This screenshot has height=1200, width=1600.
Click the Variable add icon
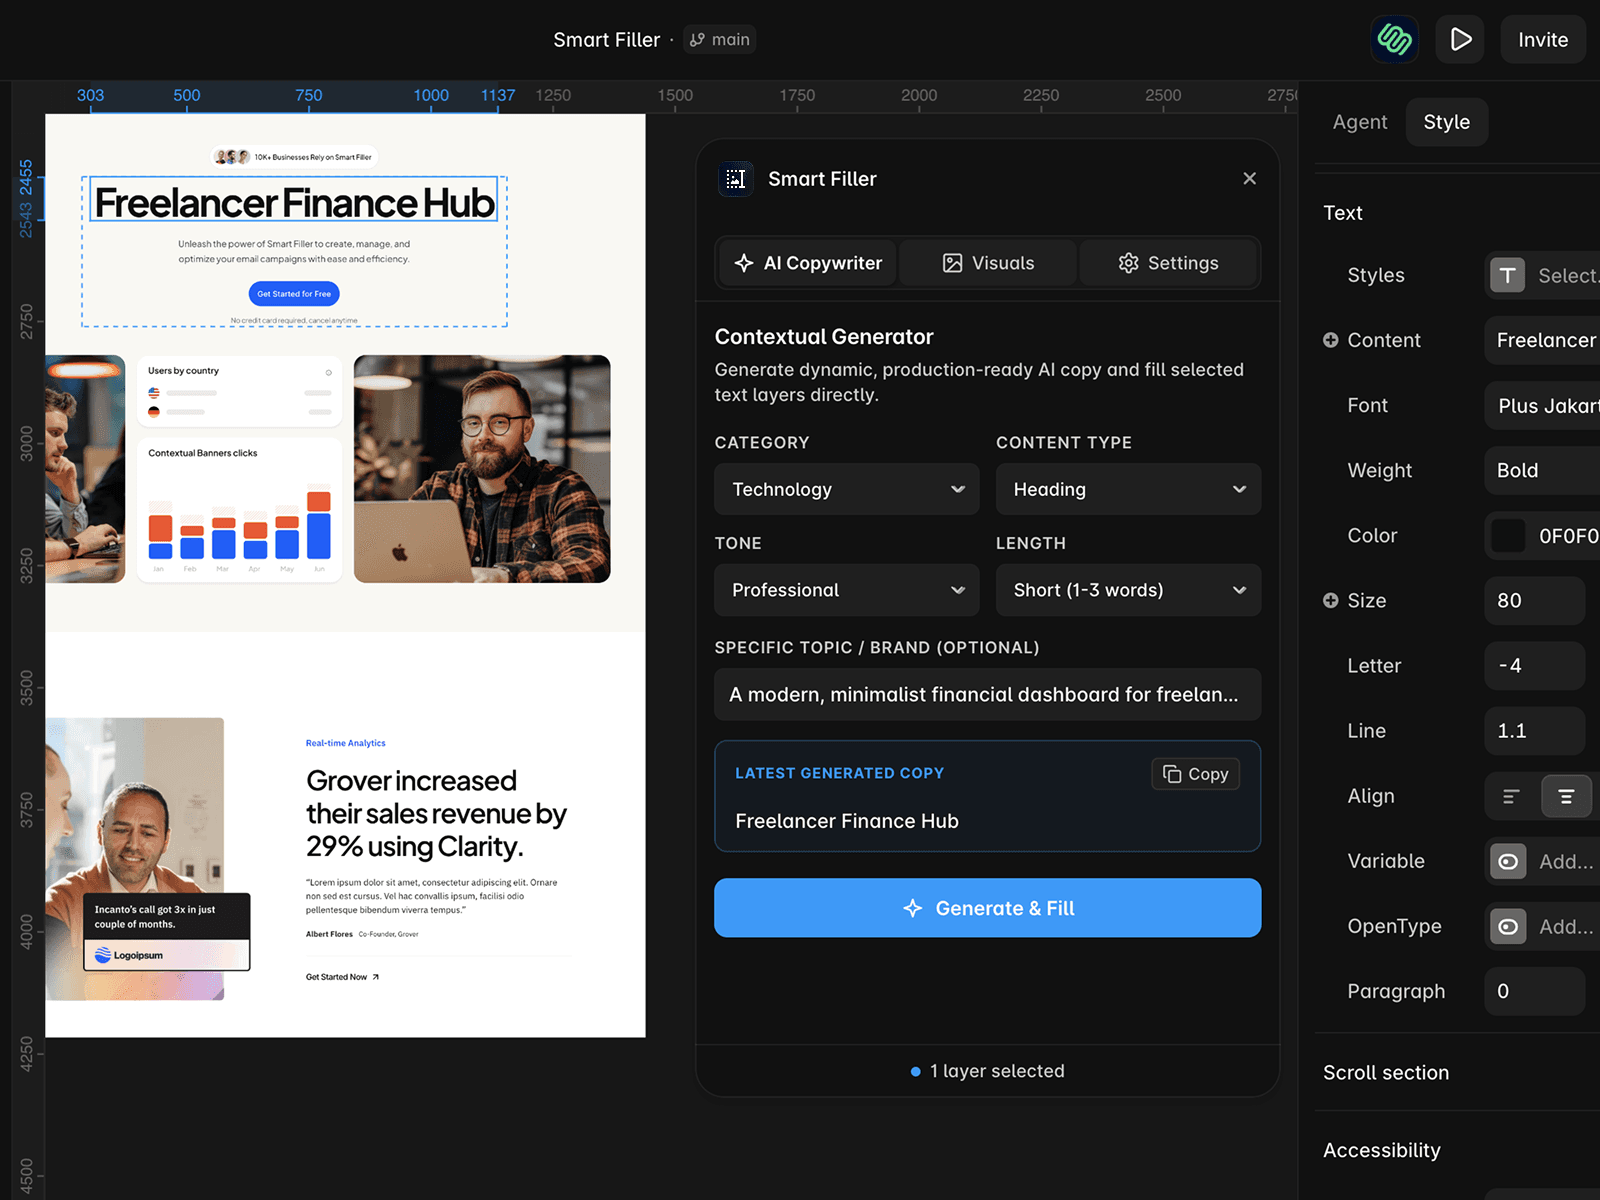click(1508, 861)
